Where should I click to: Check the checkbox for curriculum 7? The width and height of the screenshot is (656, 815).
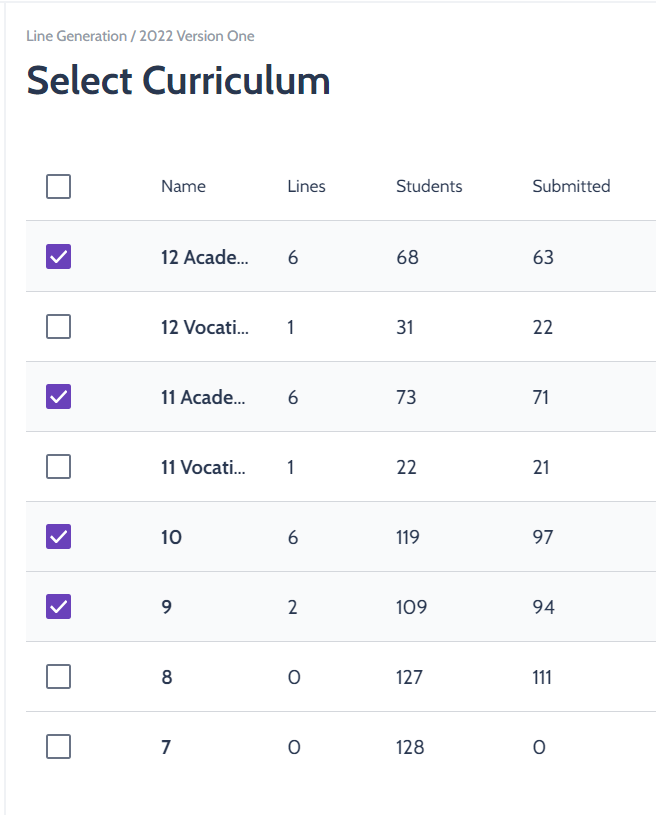tap(58, 746)
